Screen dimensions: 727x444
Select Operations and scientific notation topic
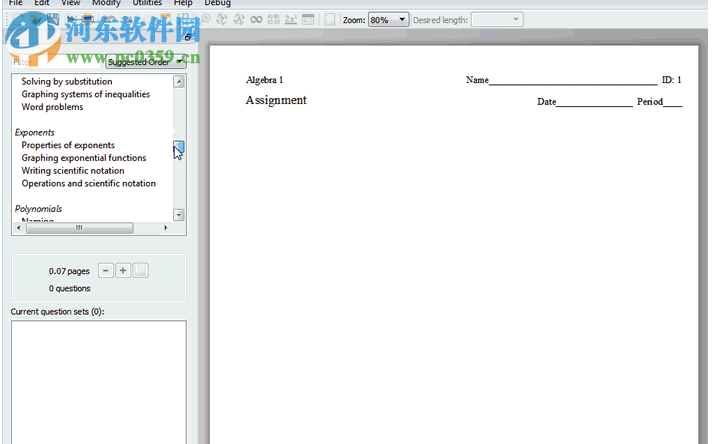pos(89,184)
